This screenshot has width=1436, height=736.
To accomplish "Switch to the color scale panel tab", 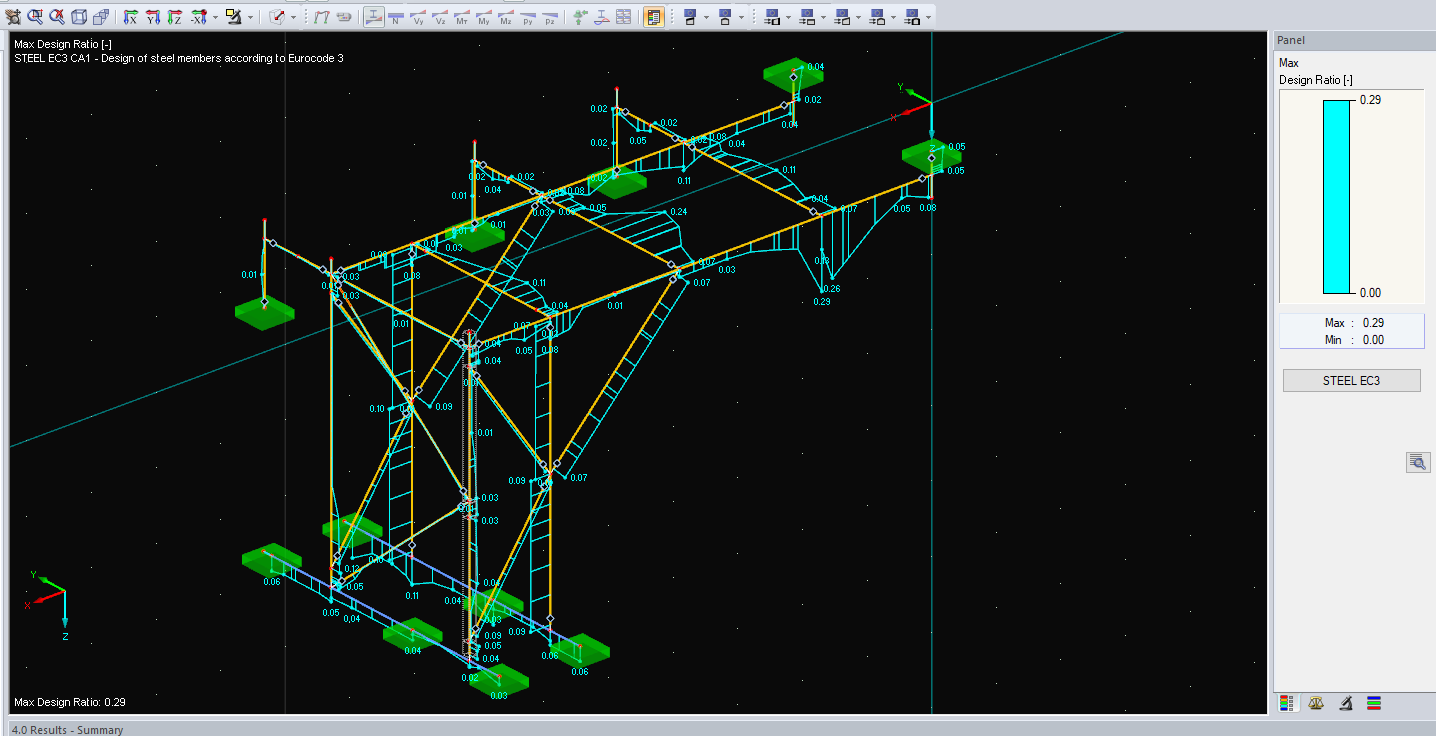I will (1287, 703).
